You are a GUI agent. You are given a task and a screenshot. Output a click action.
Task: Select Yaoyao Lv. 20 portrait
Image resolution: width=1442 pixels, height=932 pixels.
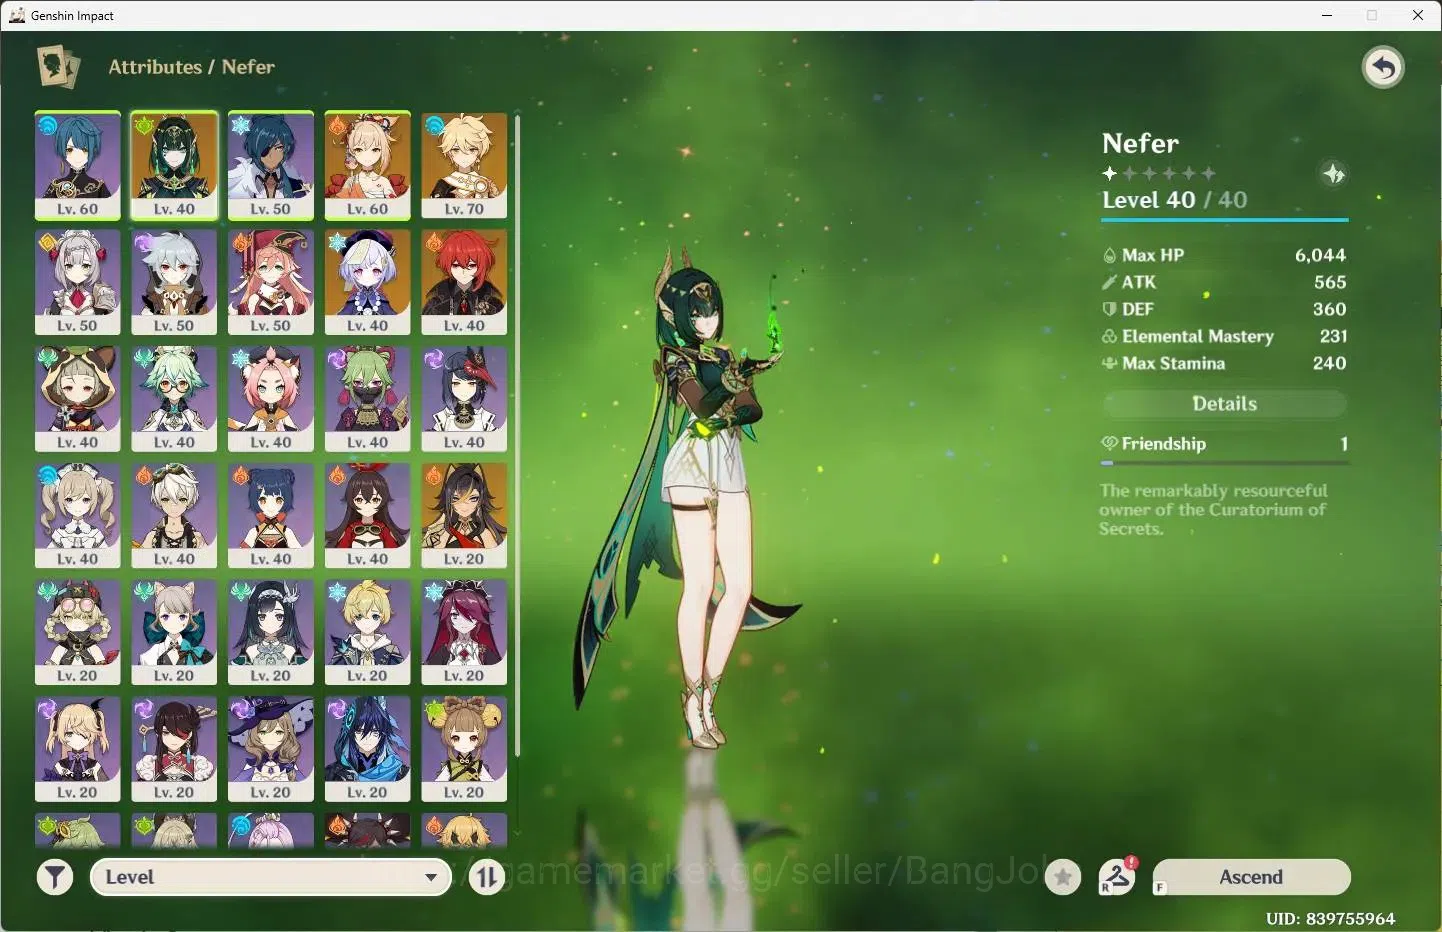click(x=464, y=749)
